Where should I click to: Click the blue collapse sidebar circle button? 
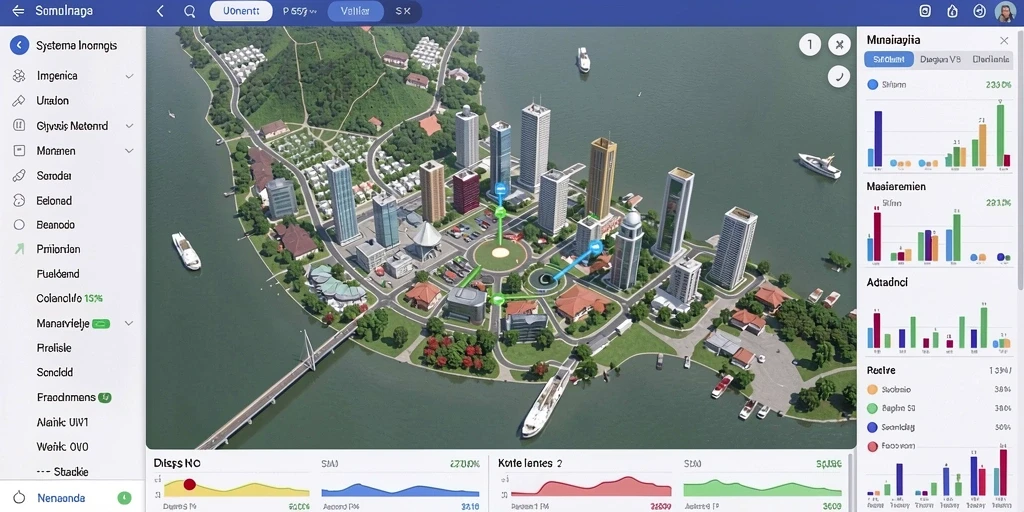pos(20,45)
